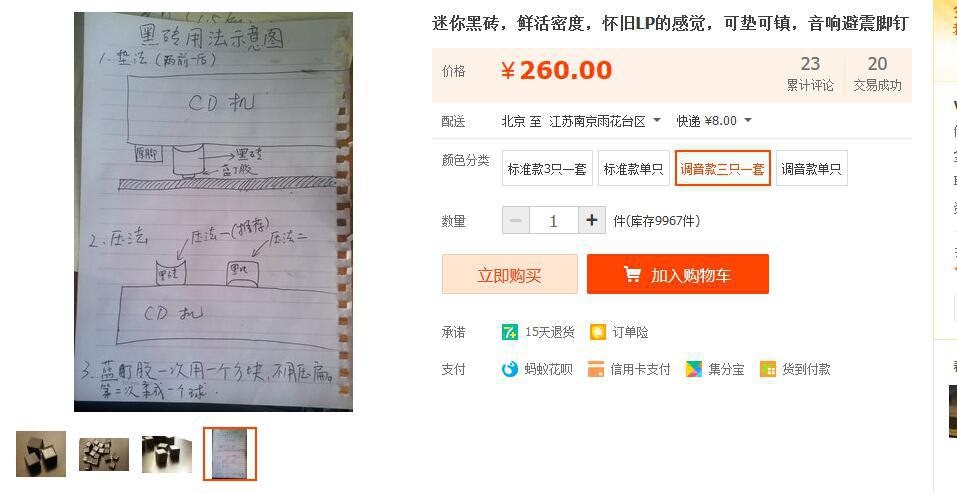The image size is (957, 493).
Task: Click the 15天退货 green guarantee icon
Action: [x=509, y=332]
